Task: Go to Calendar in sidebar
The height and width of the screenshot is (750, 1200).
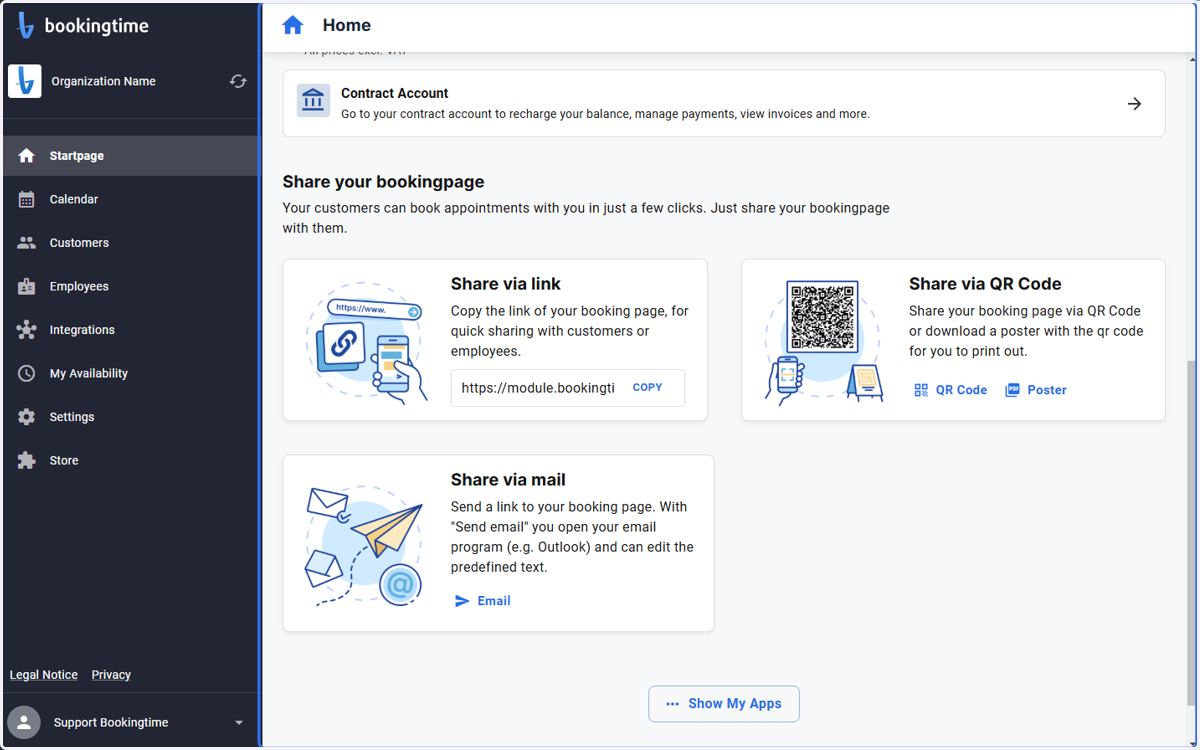Action: click(x=130, y=199)
